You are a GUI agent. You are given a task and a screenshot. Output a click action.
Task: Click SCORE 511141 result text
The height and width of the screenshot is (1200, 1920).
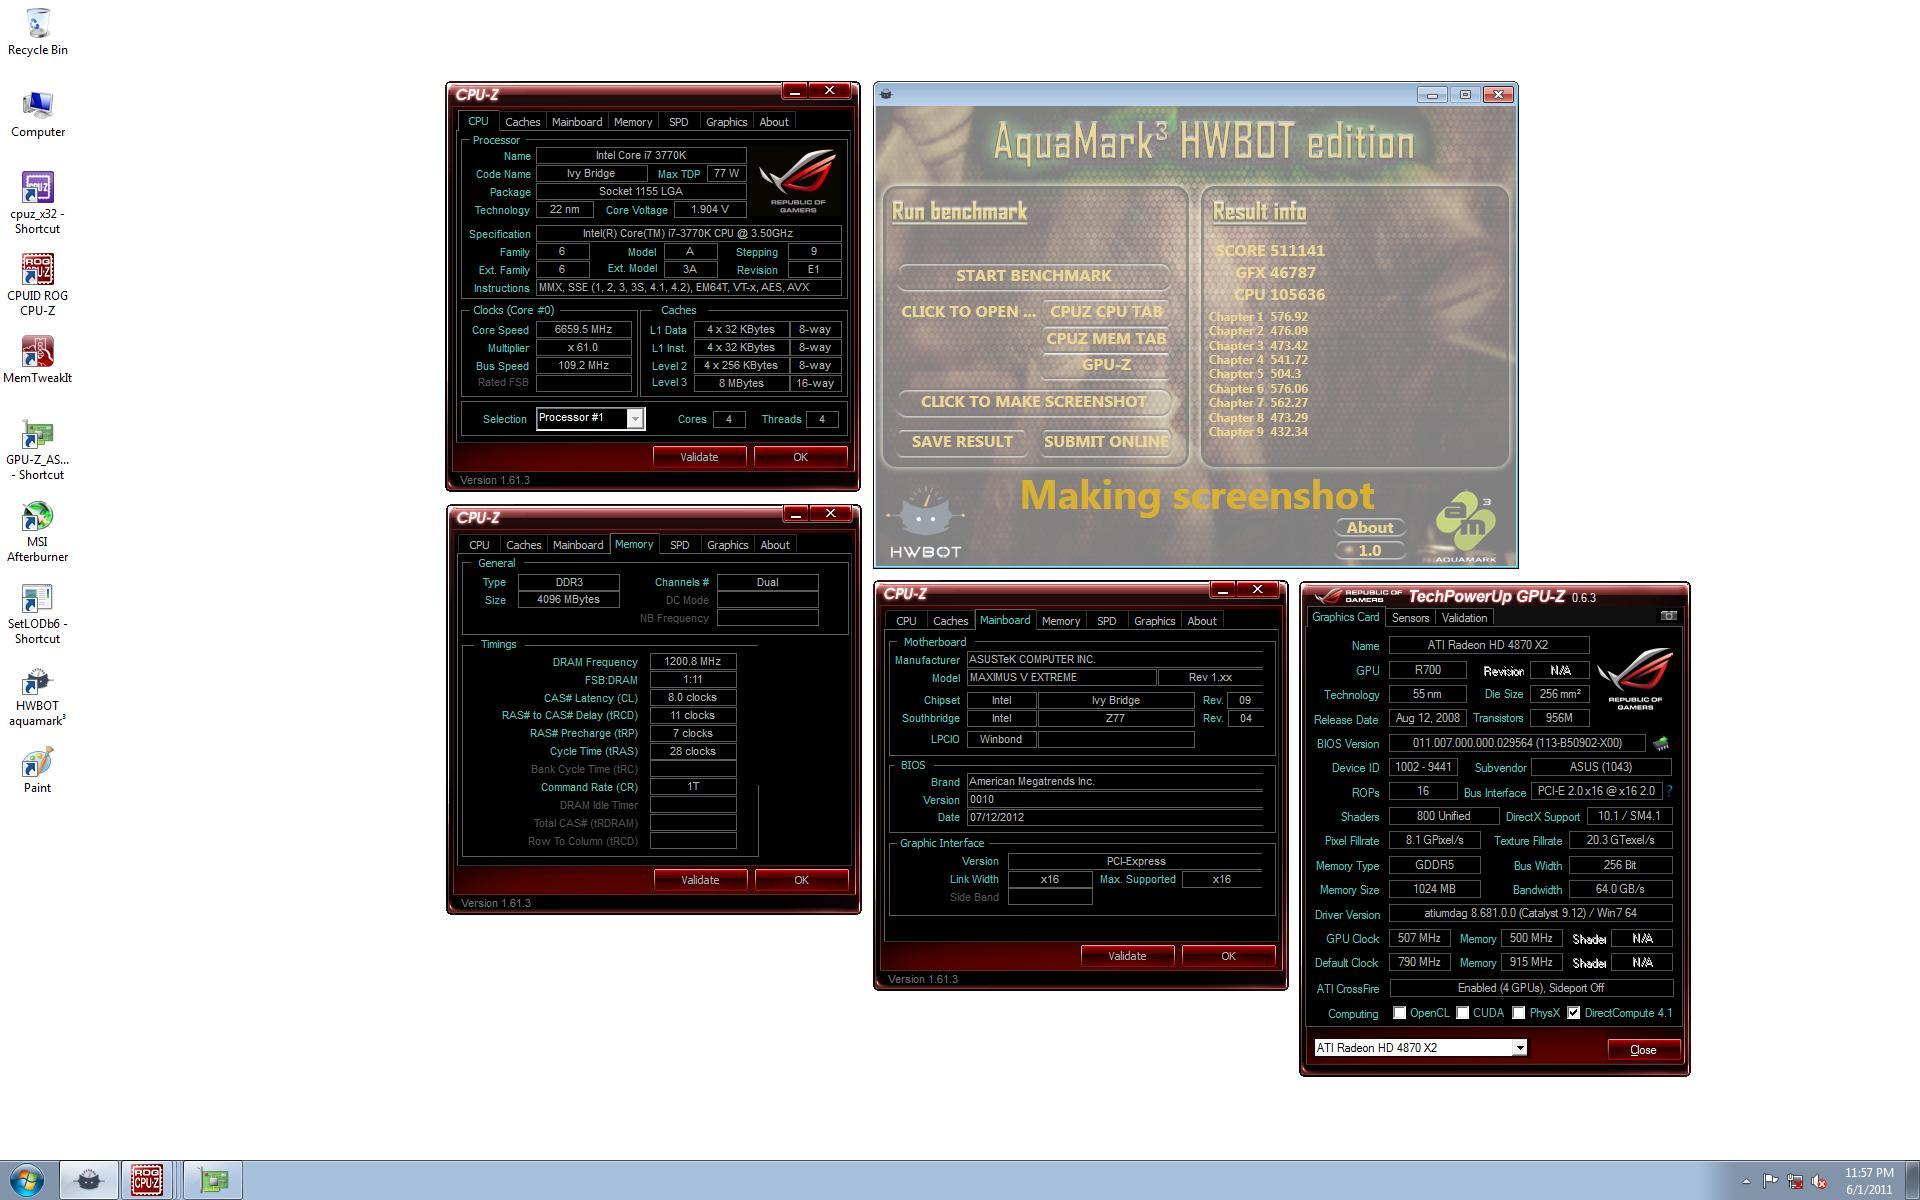click(1270, 251)
